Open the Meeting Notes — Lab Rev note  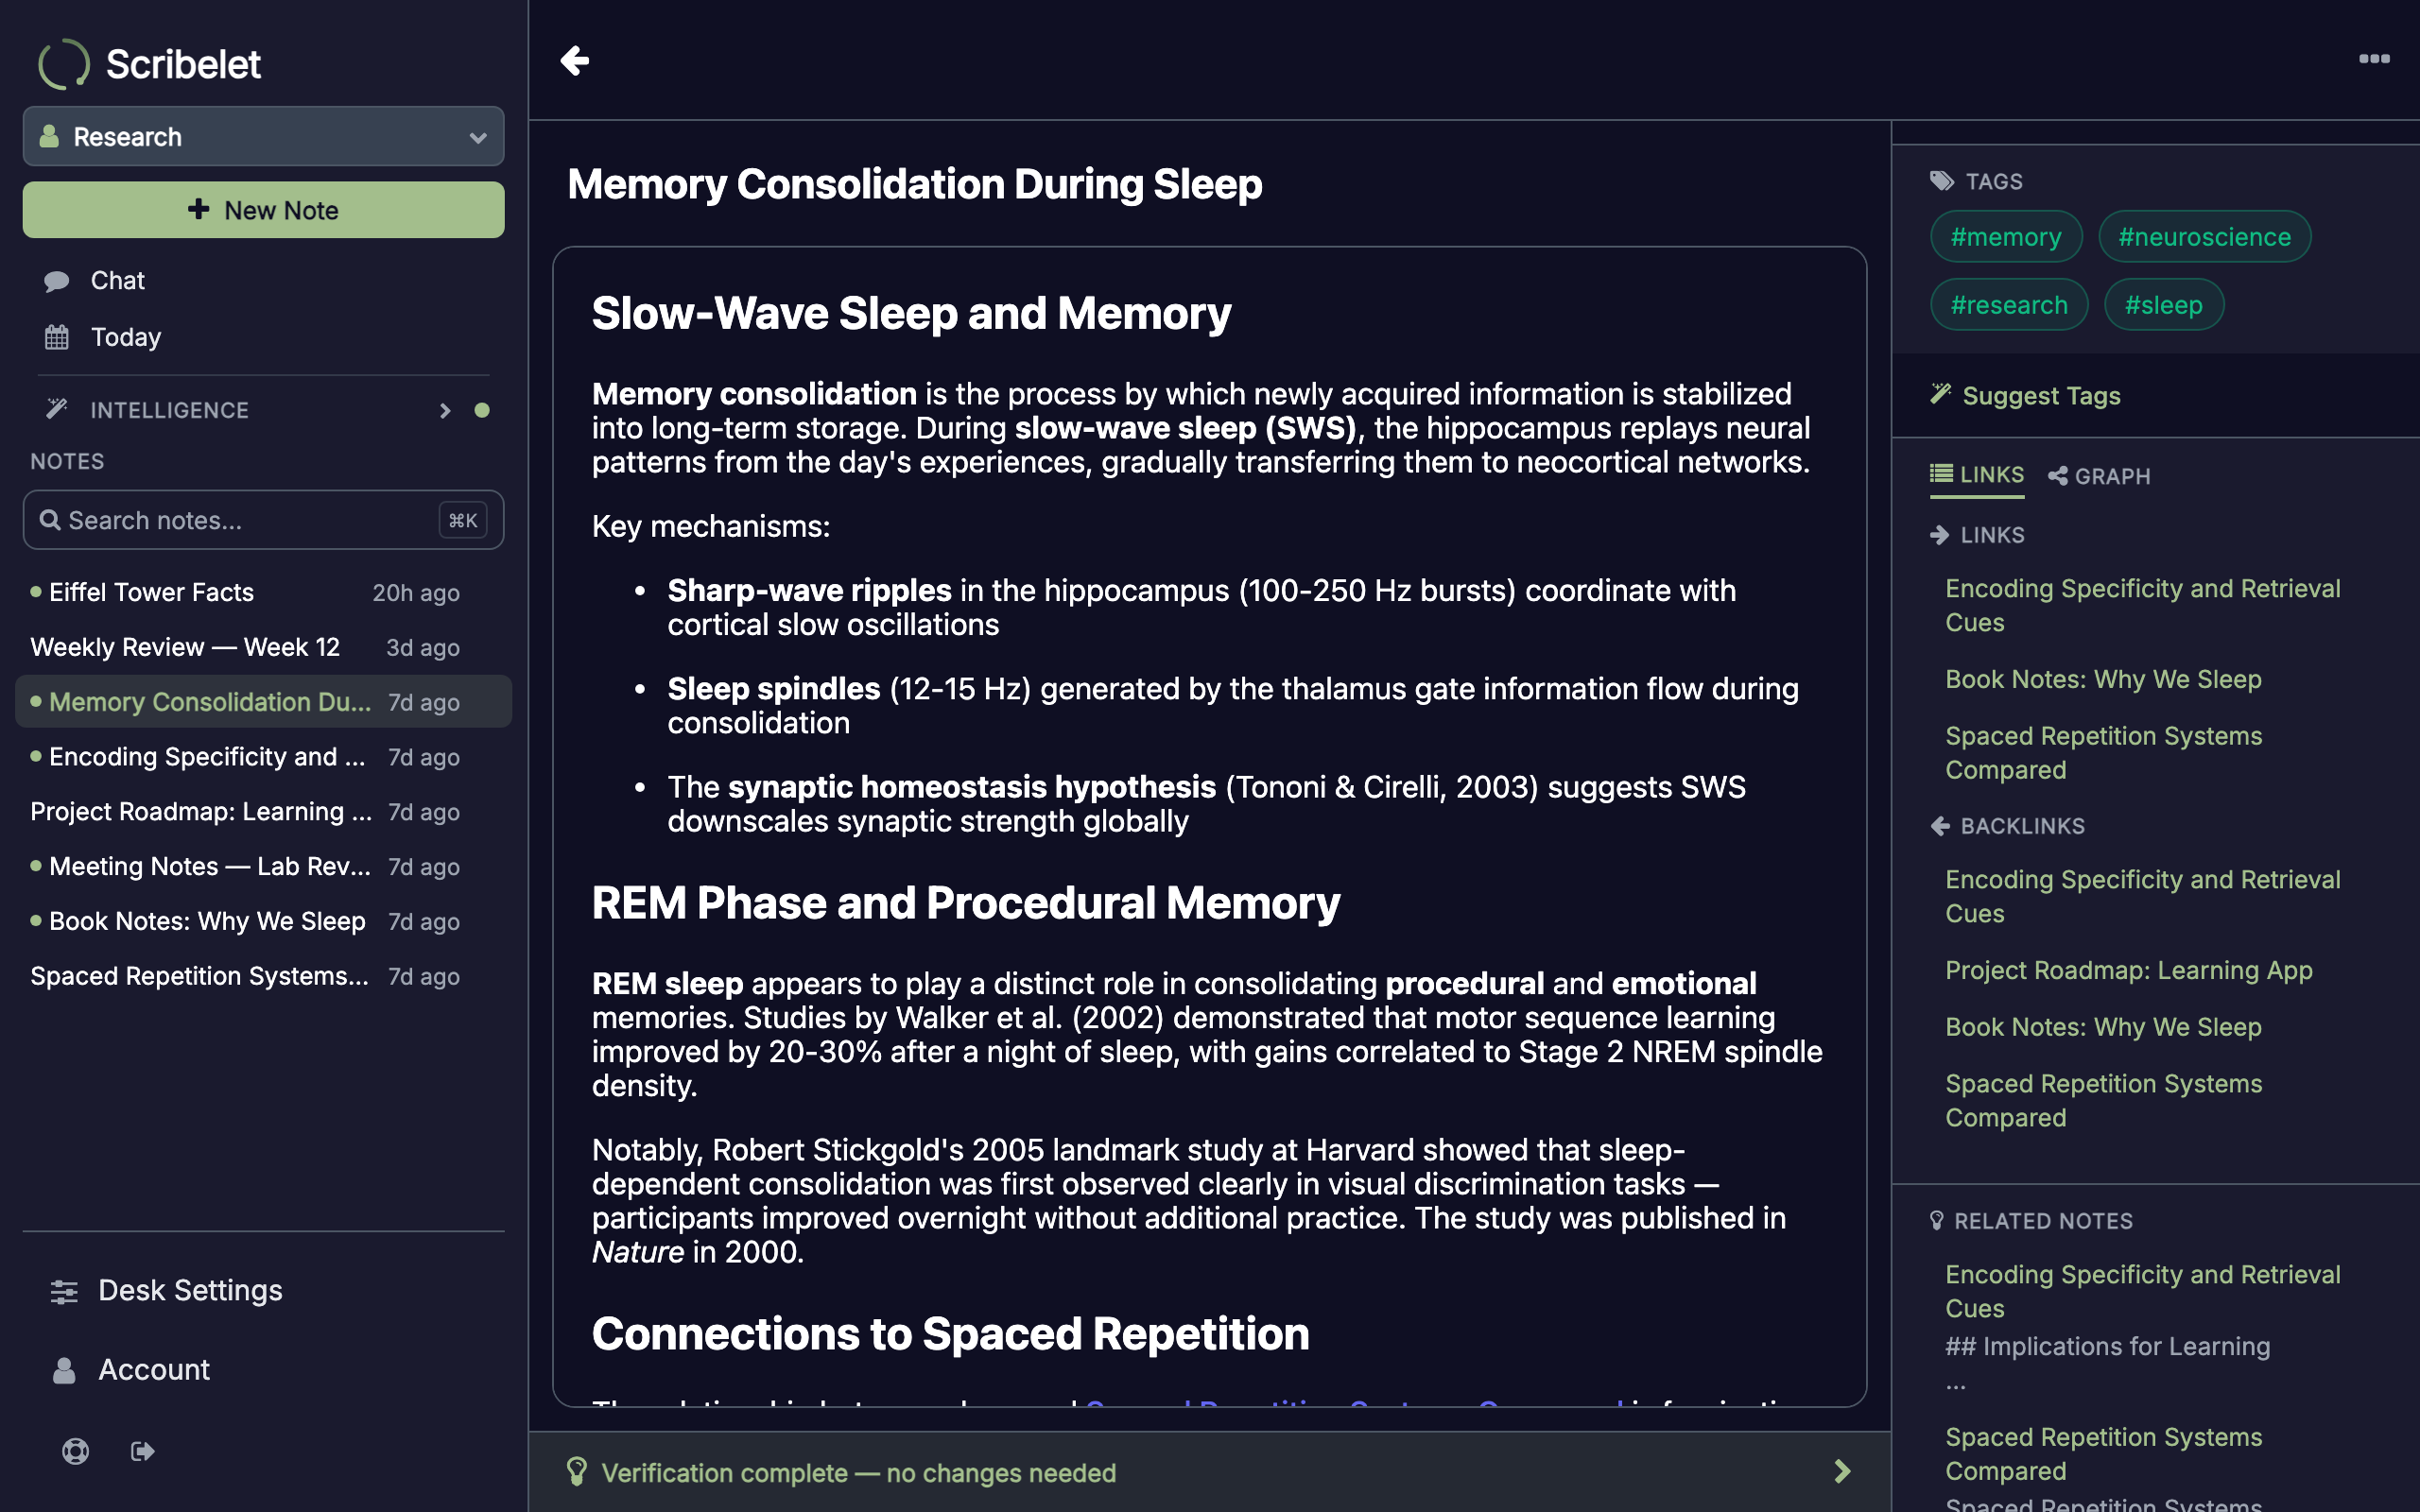pyautogui.click(x=264, y=867)
